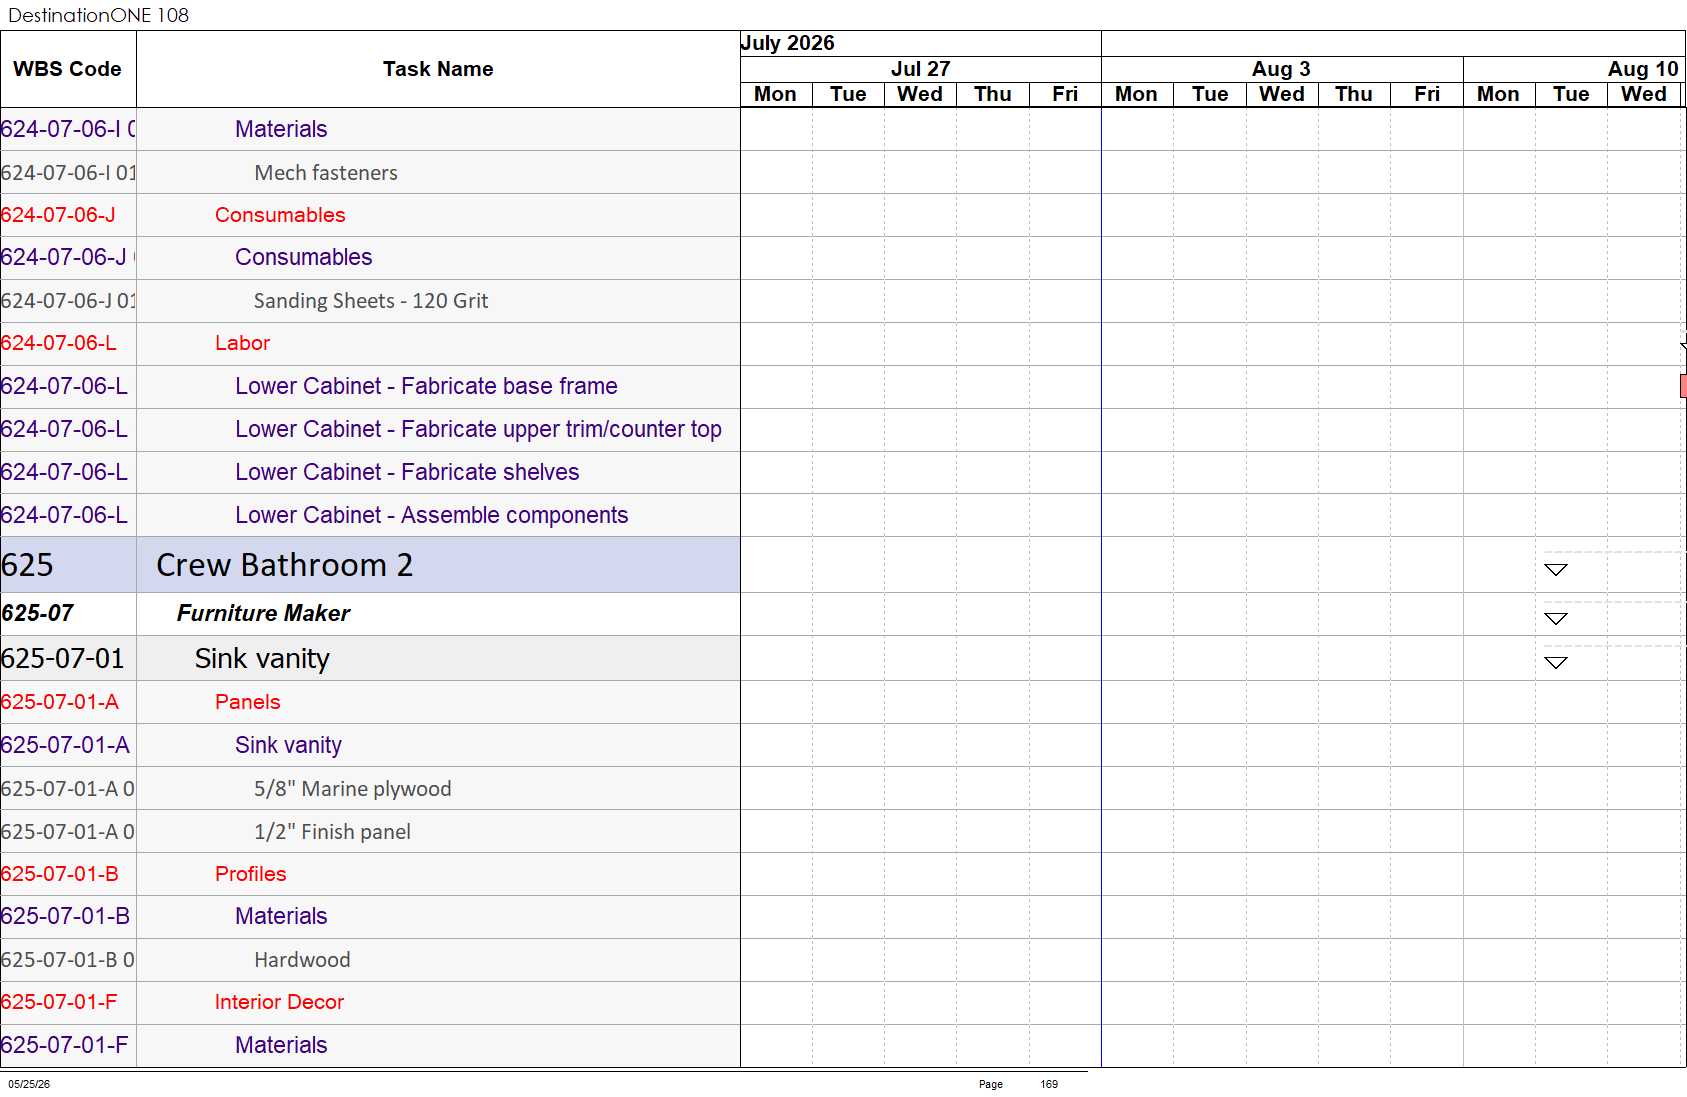This screenshot has height=1097, width=1687.
Task: Select the Panels group row
Action: tap(370, 702)
